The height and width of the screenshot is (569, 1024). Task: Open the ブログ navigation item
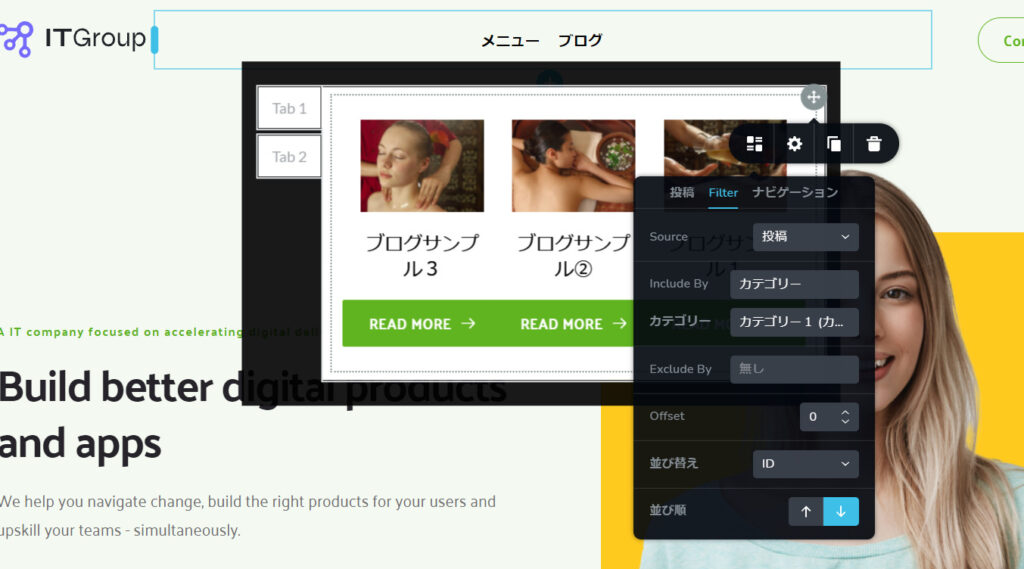580,41
